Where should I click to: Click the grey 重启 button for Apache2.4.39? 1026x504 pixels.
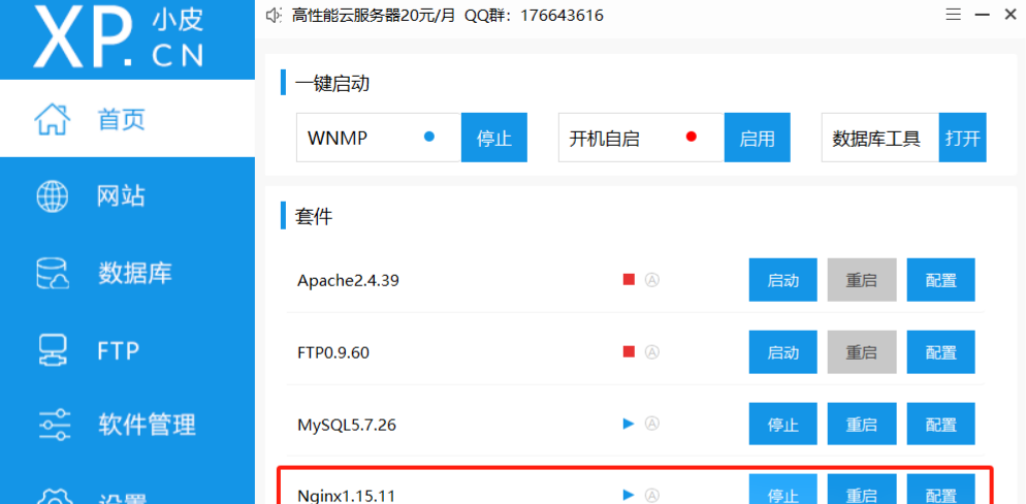tap(861, 280)
